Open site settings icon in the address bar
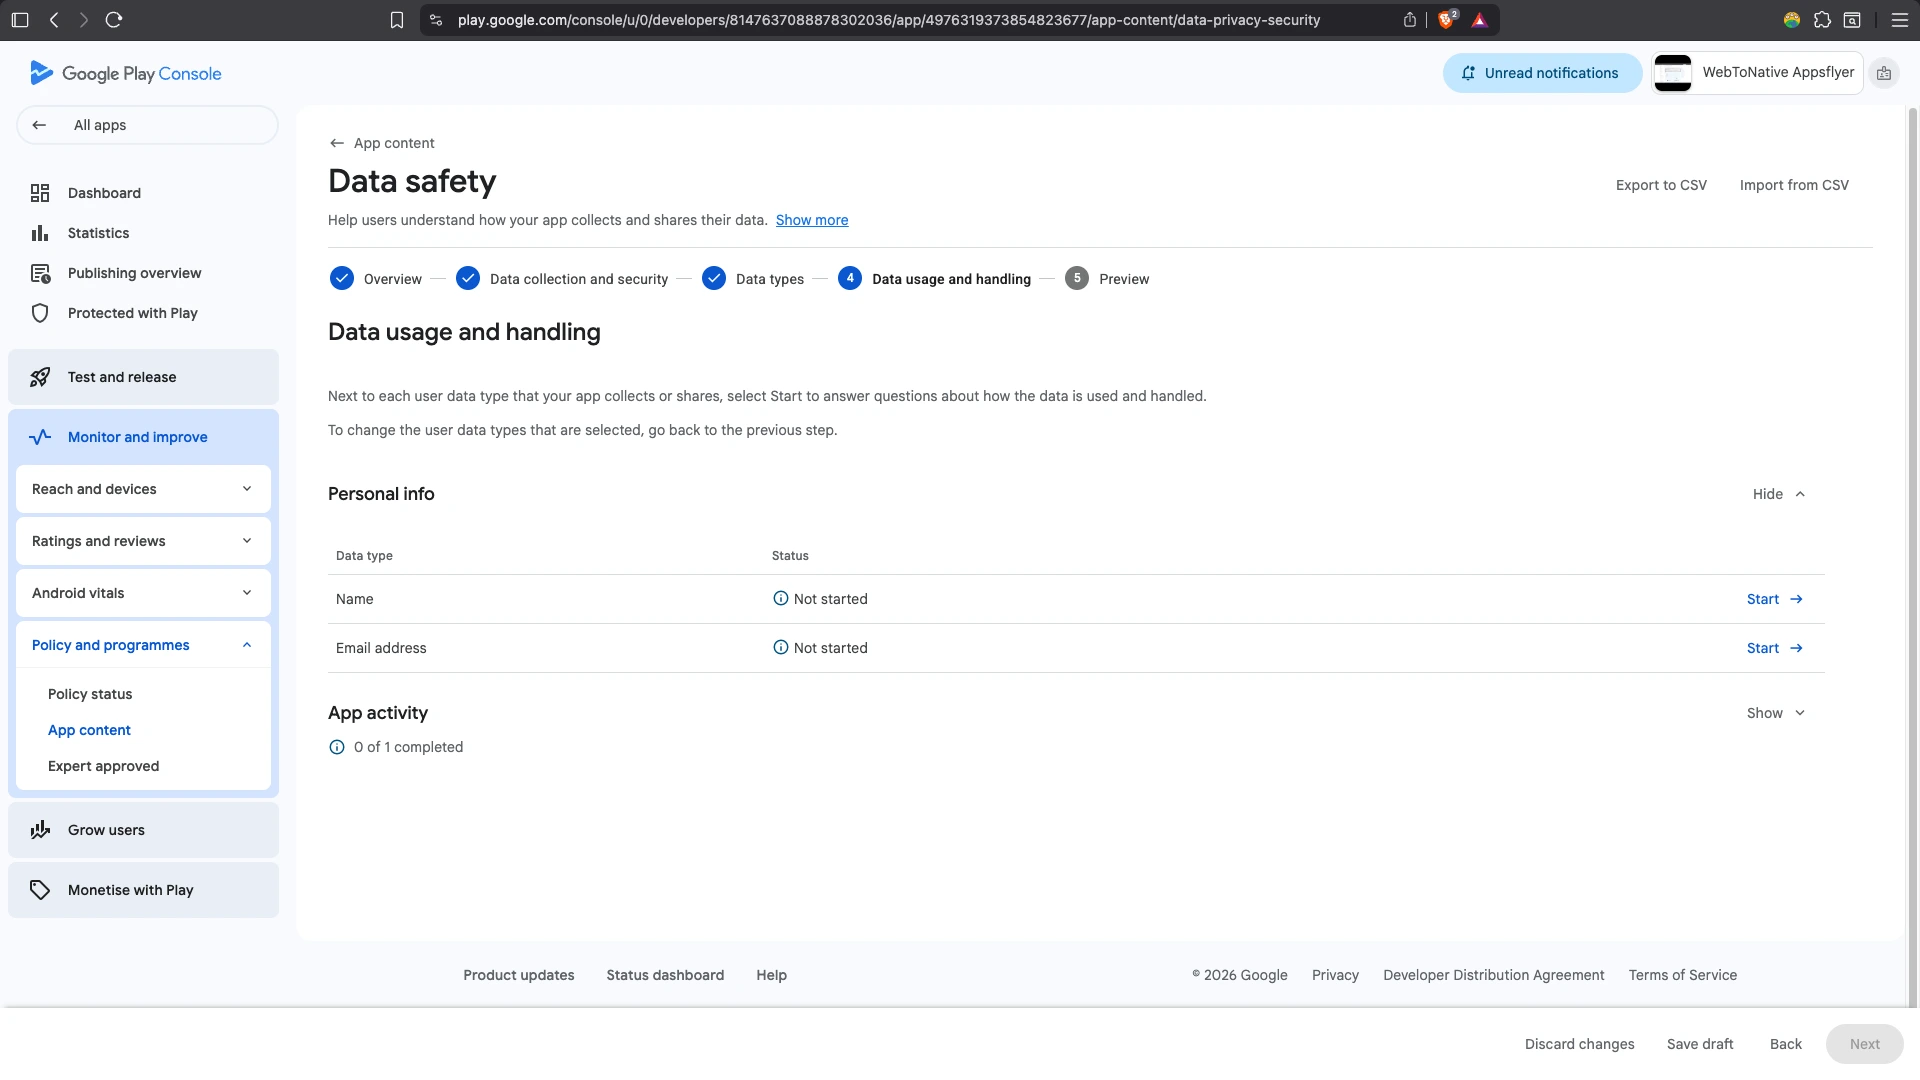Viewport: 1920px width, 1080px height. (x=436, y=20)
